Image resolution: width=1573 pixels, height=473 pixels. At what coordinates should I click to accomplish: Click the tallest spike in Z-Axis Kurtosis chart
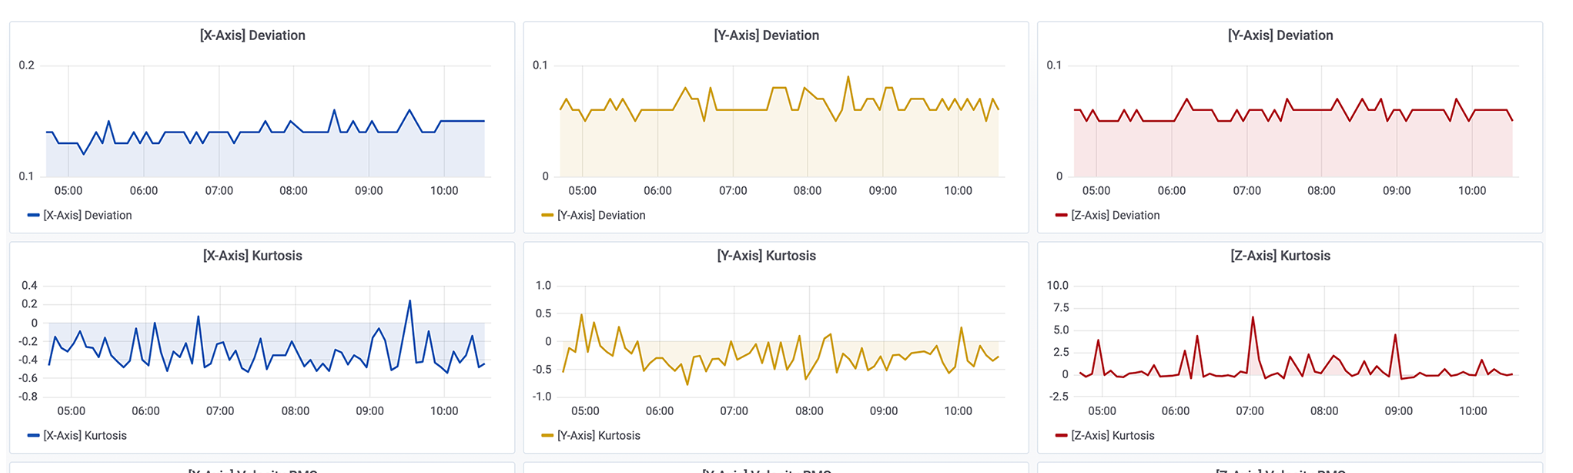[1253, 318]
